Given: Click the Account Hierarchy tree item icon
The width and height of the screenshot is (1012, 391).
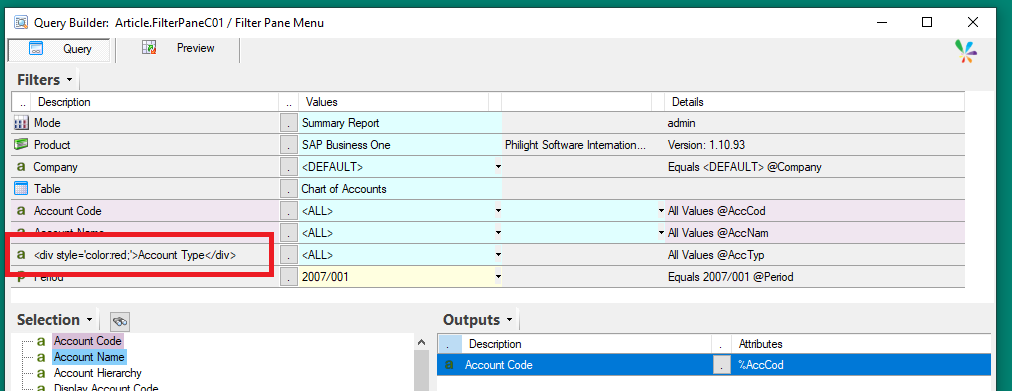Looking at the screenshot, I should click(41, 374).
